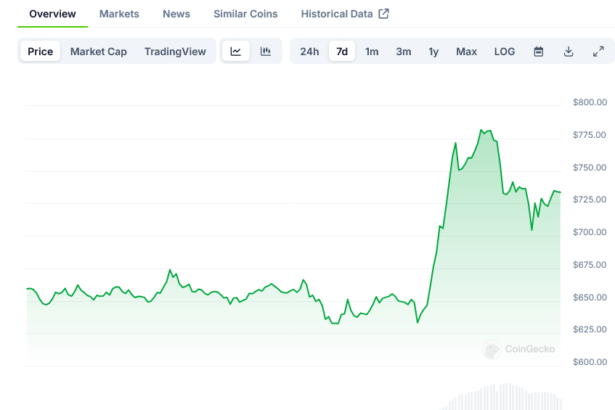Switch to candlestick chart icon

265,51
